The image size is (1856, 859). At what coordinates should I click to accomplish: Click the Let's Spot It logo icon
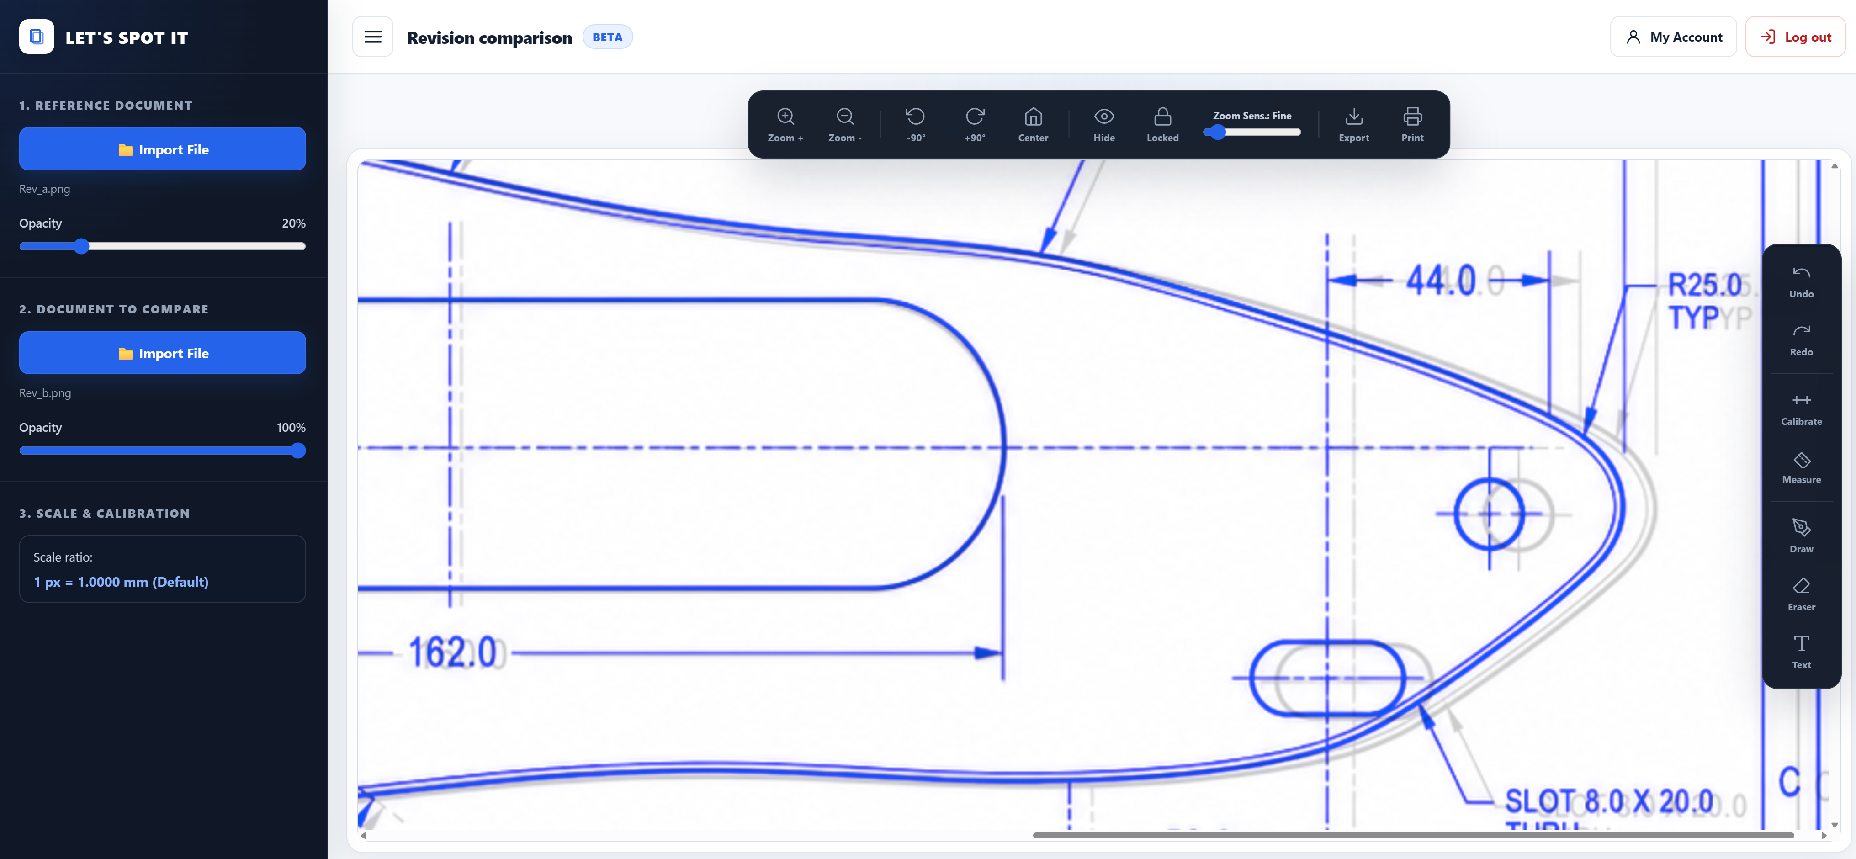tap(36, 37)
